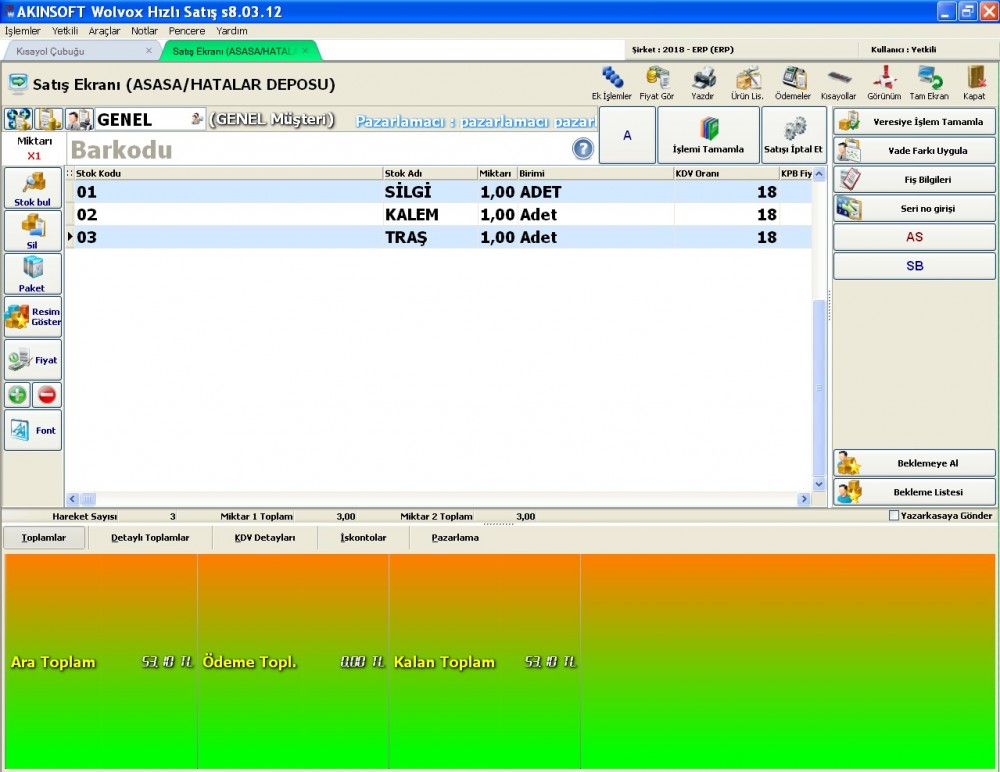Sort by KDV Oranı column header
The image size is (1000, 772).
tap(726, 173)
